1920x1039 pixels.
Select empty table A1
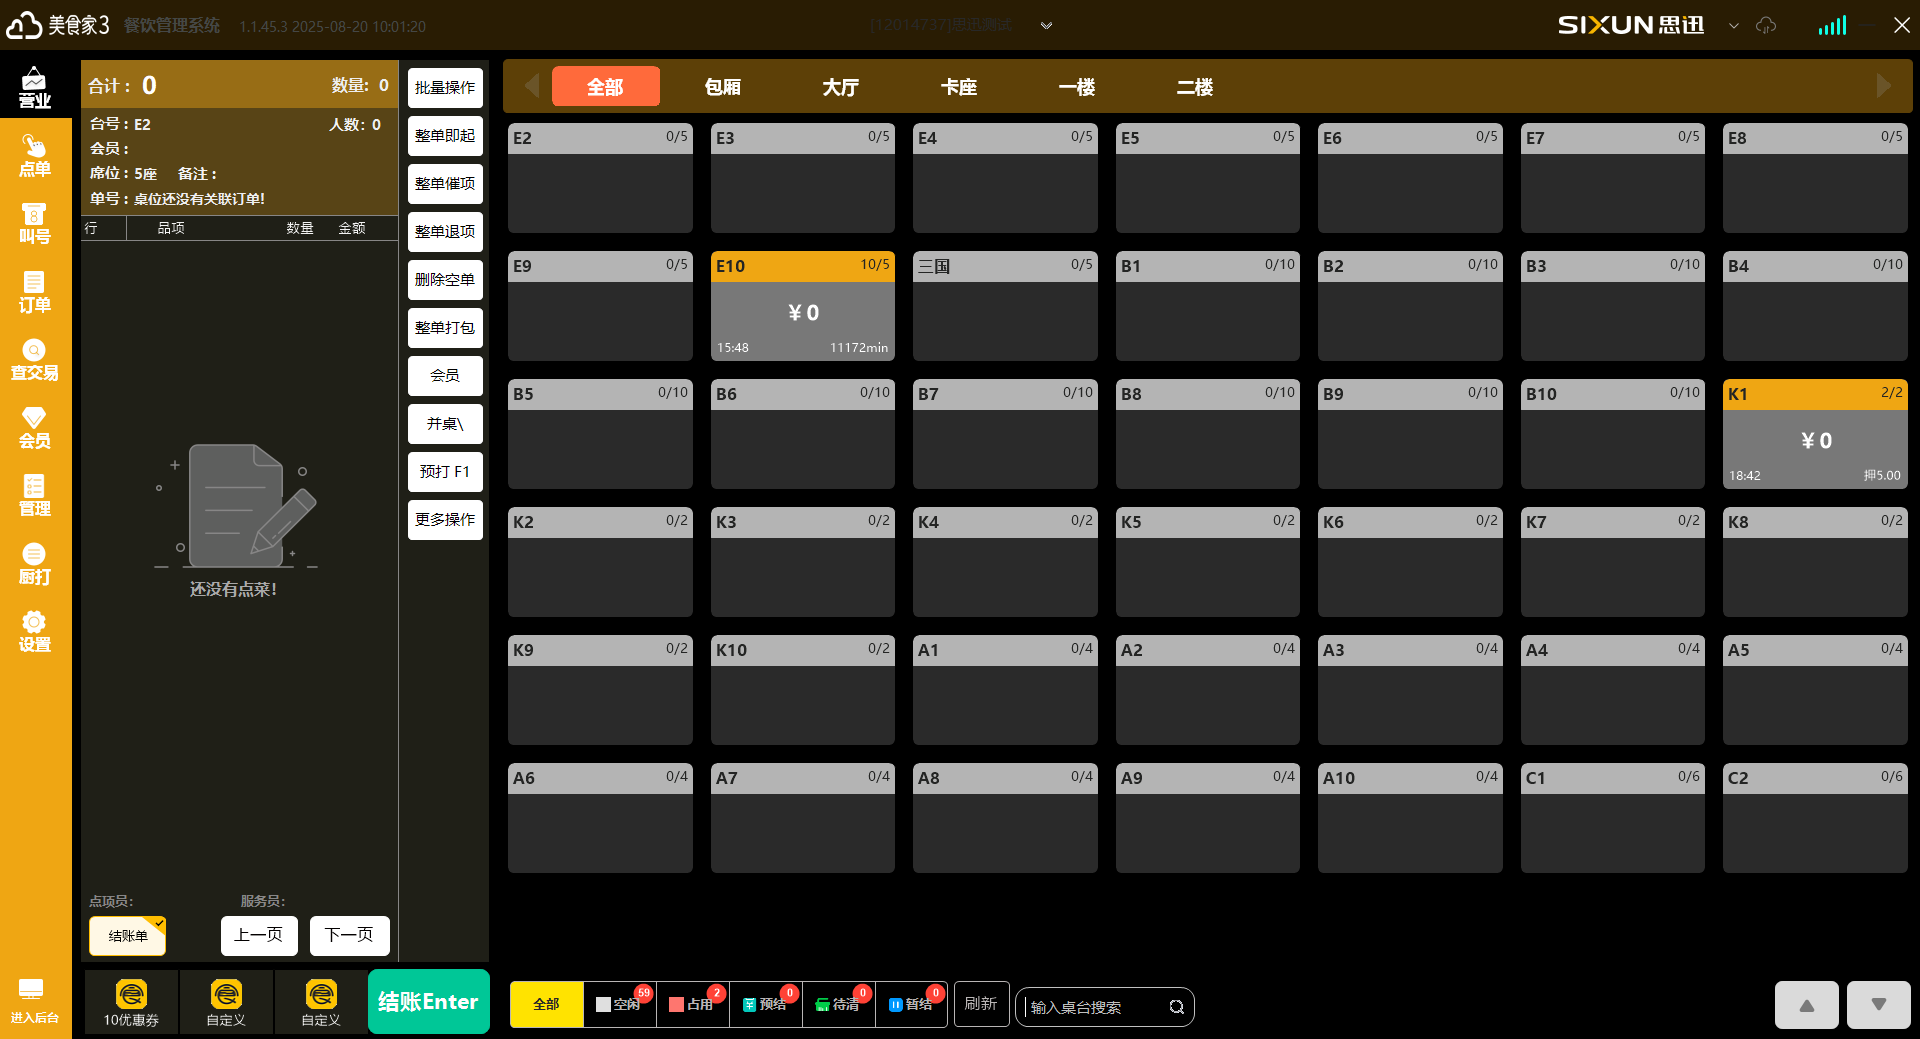coord(1005,690)
